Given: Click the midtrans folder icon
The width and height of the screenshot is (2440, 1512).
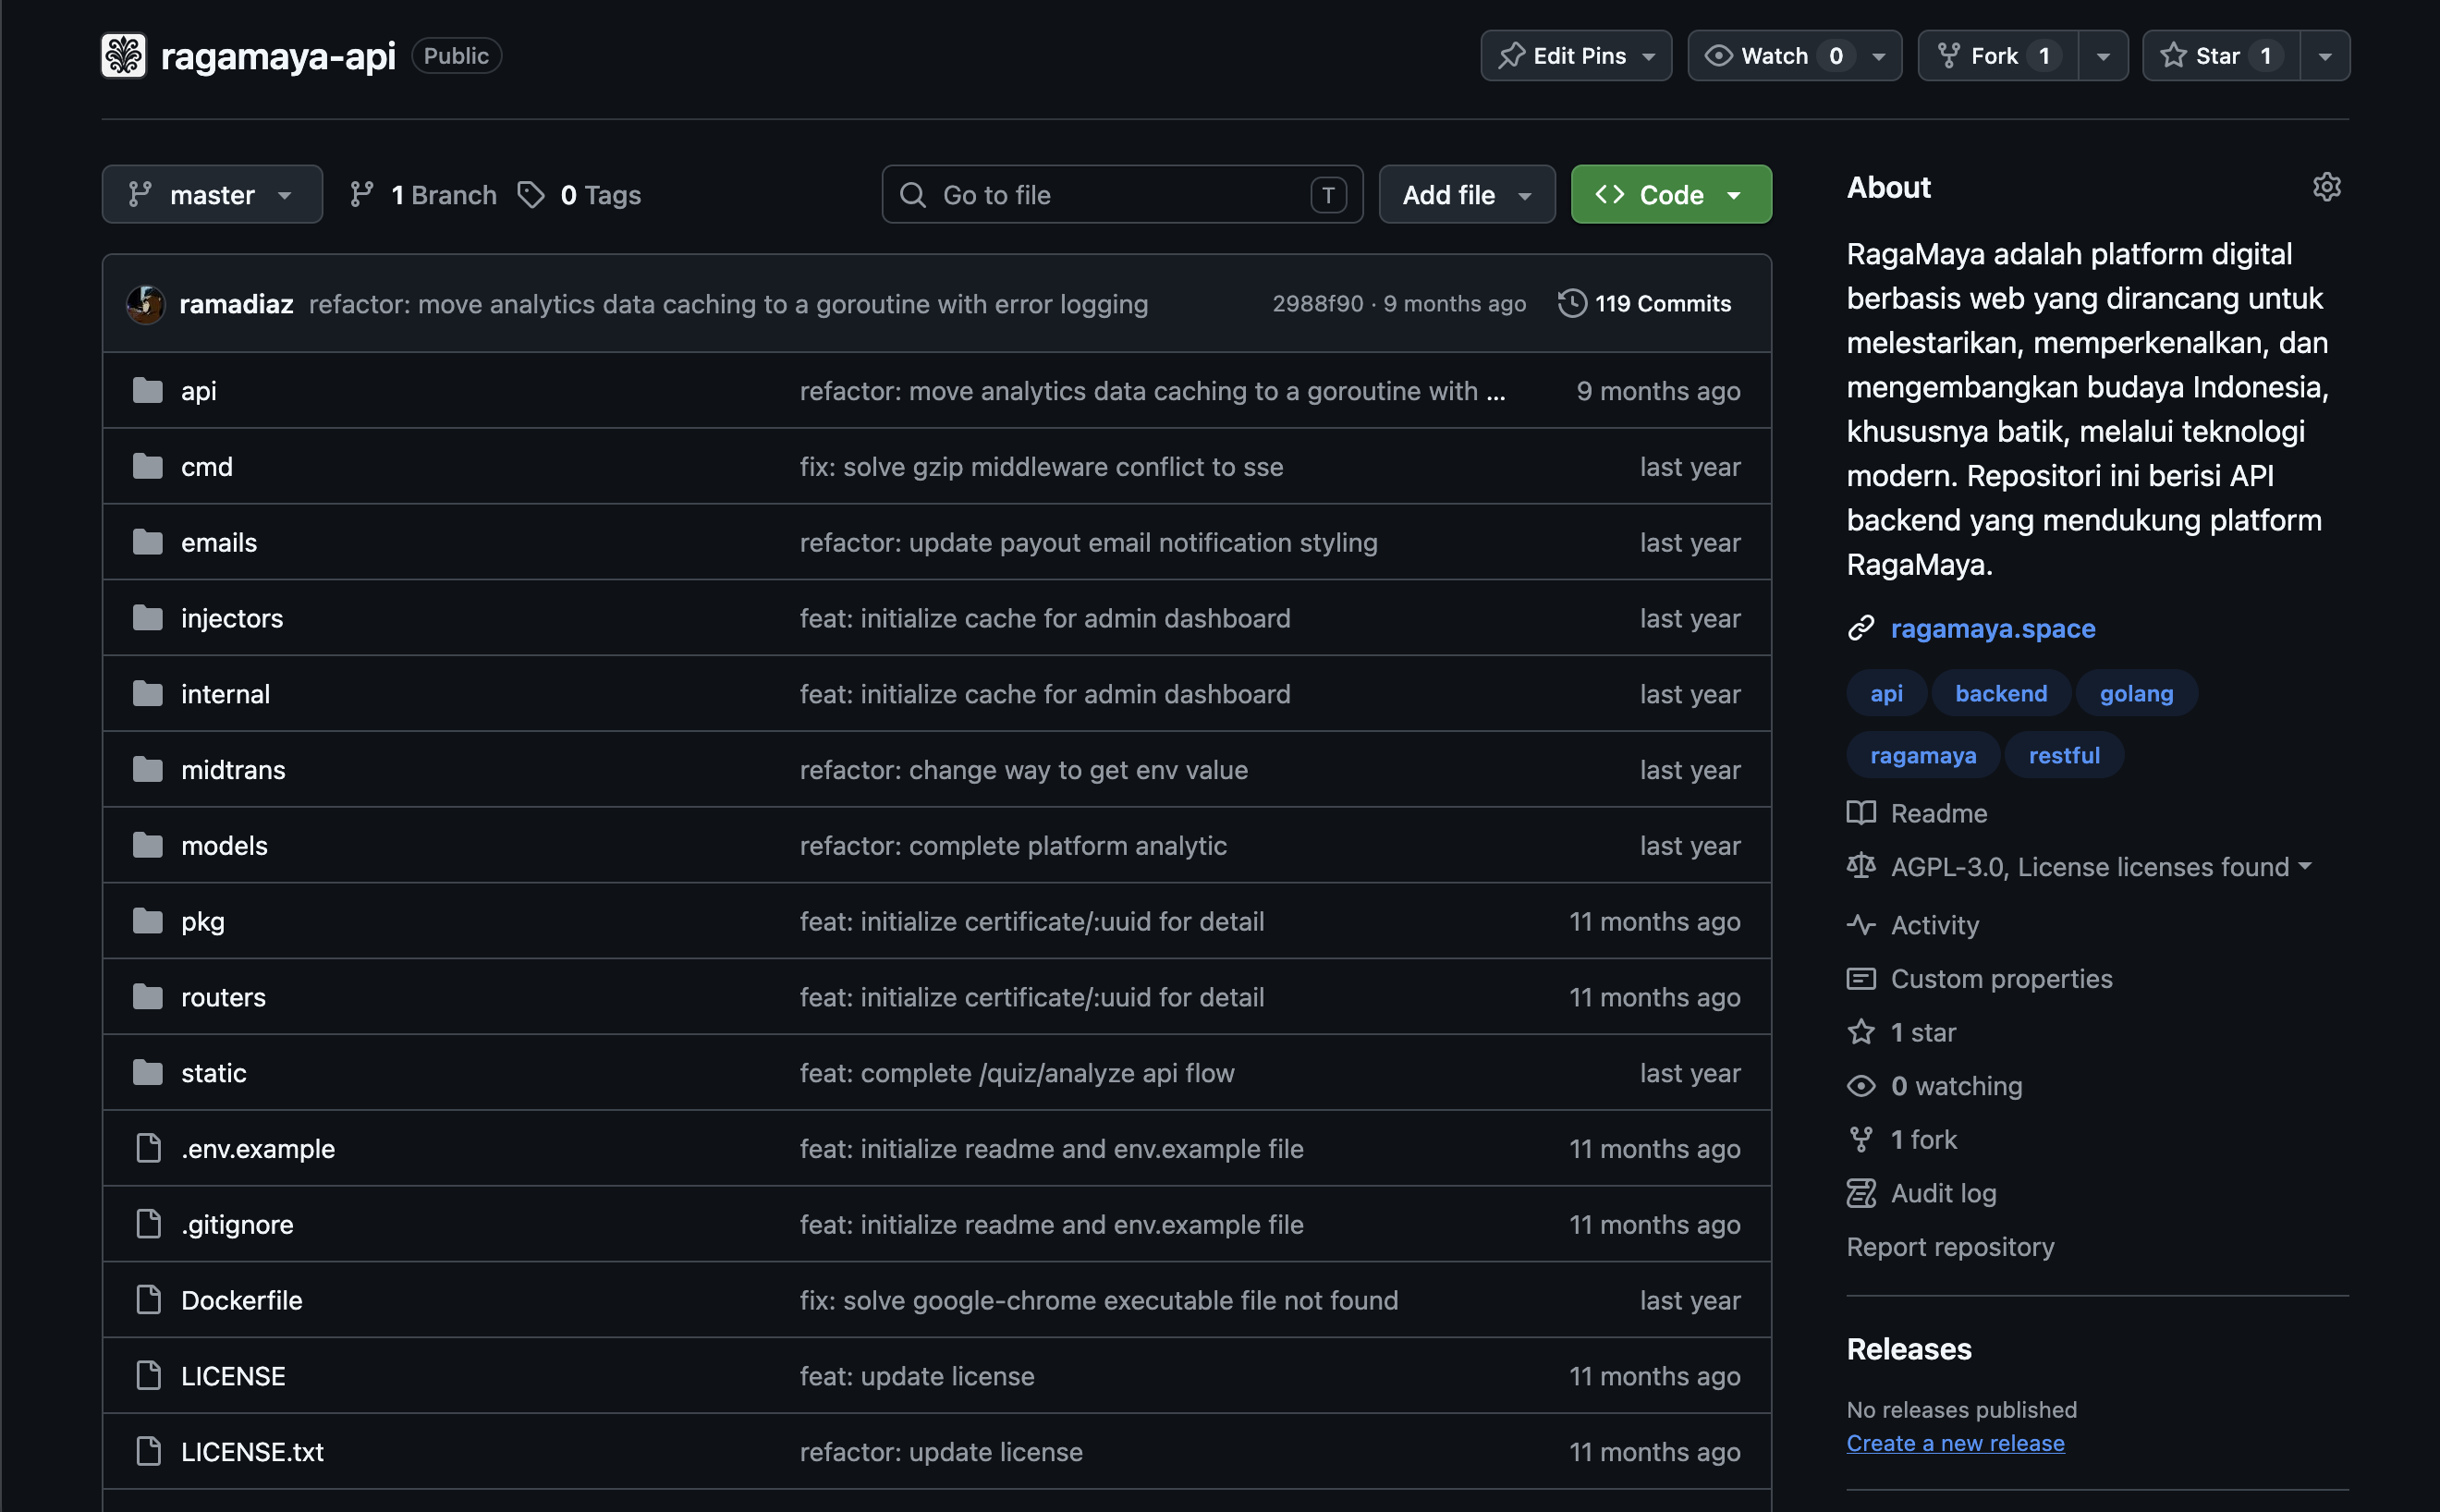Looking at the screenshot, I should coord(148,770).
